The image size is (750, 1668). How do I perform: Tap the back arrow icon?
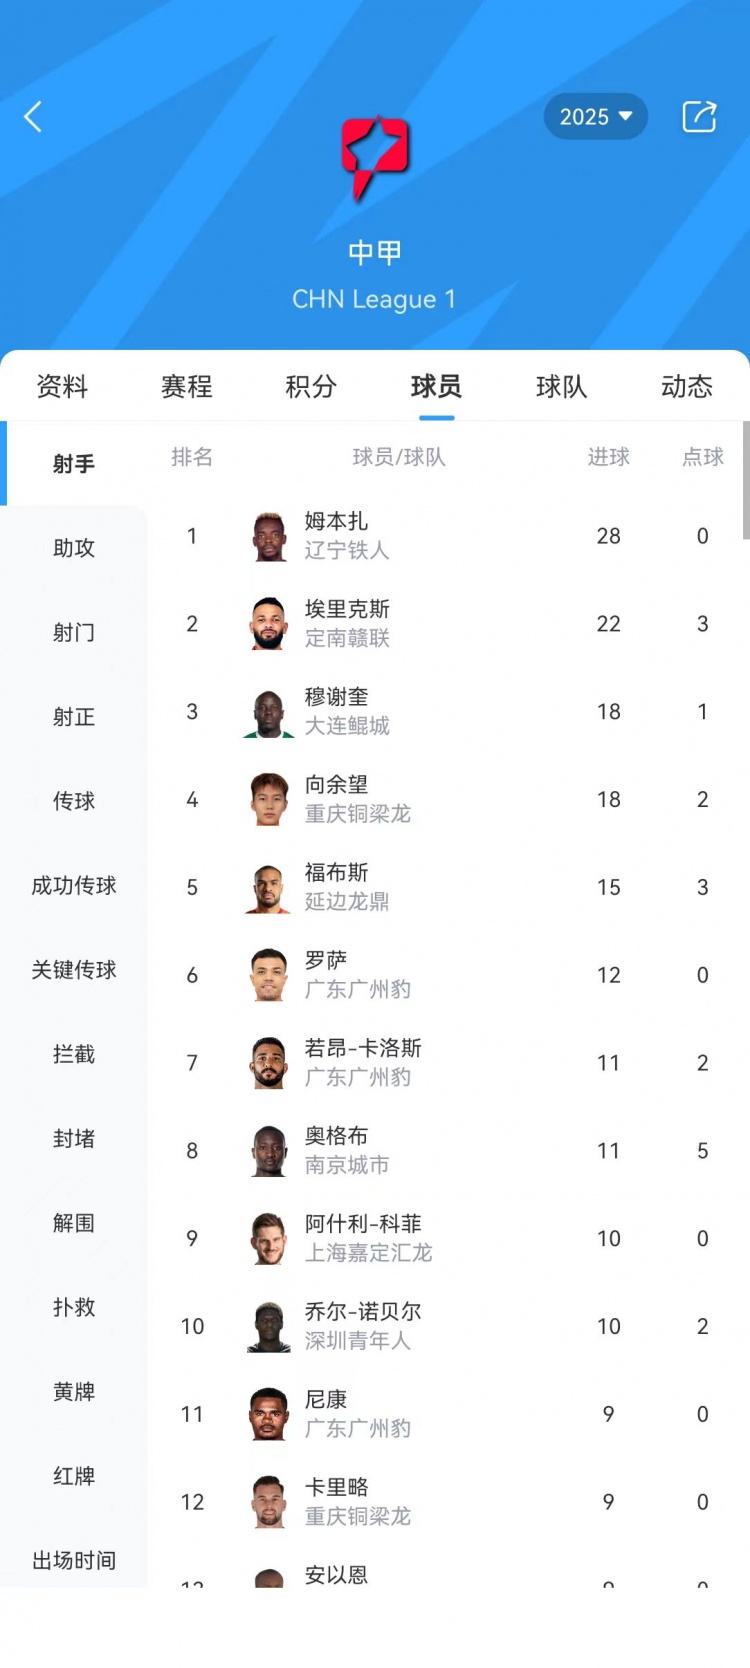pos(33,117)
